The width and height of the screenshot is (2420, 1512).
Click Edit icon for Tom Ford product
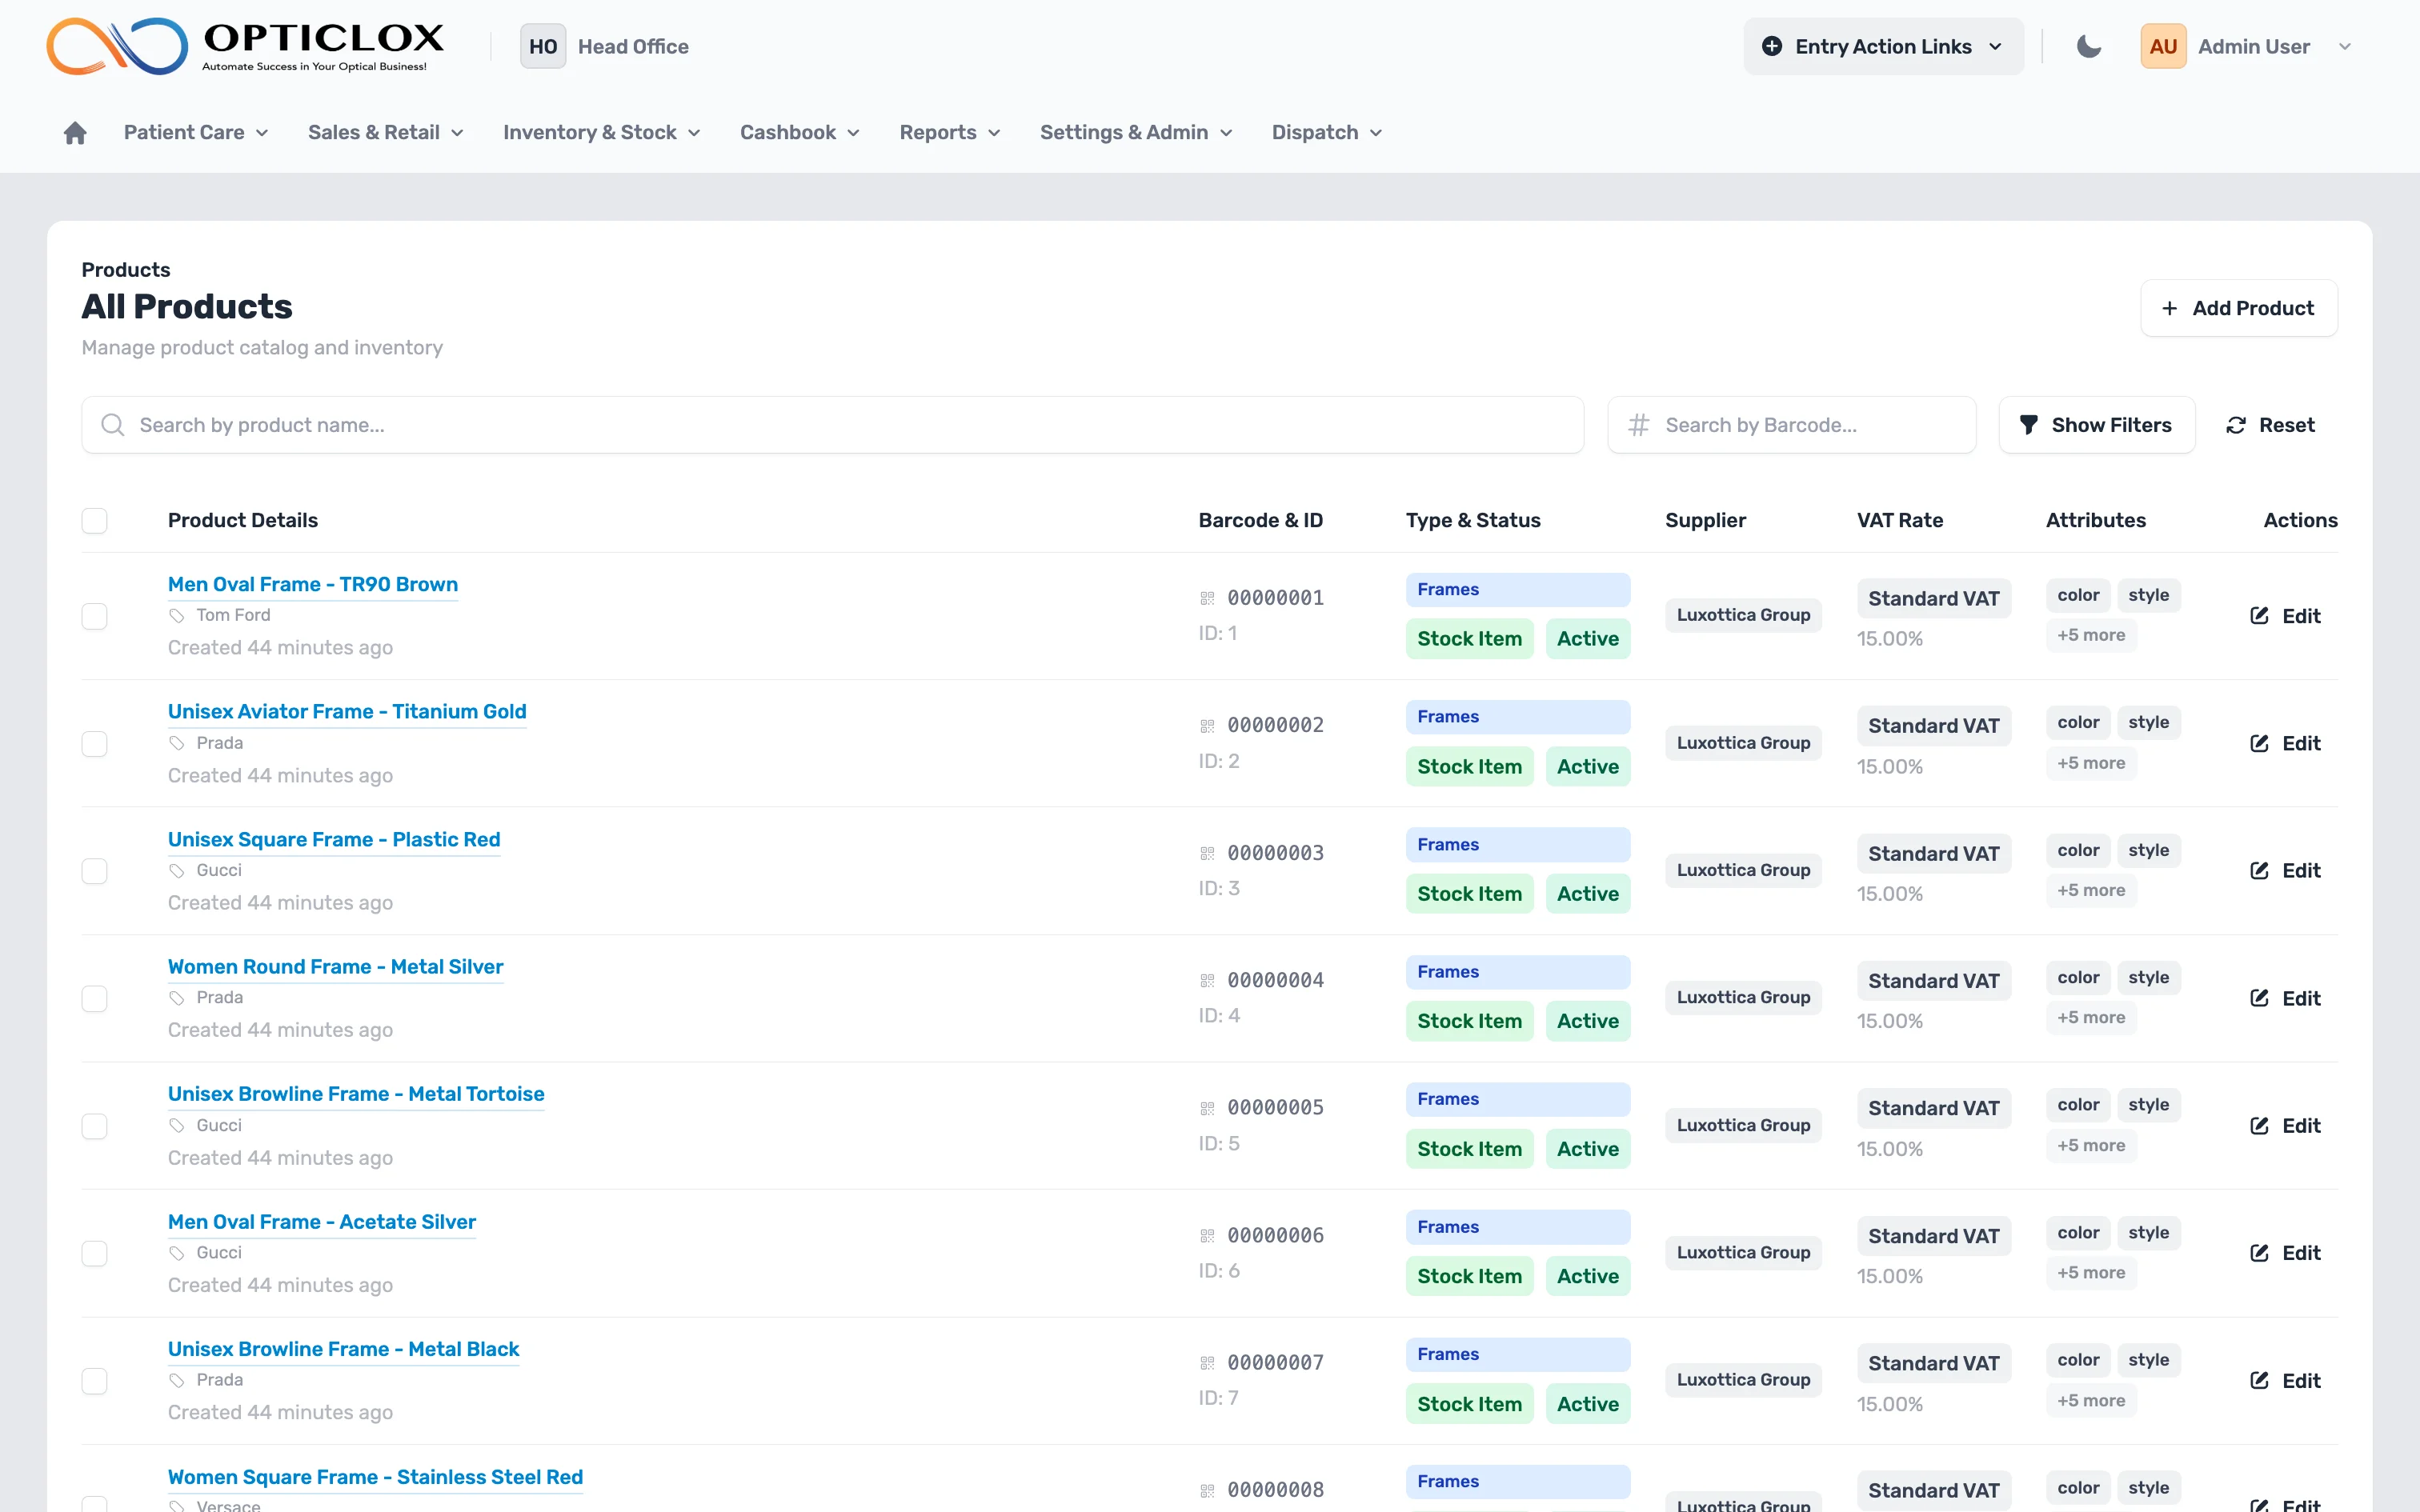(x=2259, y=616)
